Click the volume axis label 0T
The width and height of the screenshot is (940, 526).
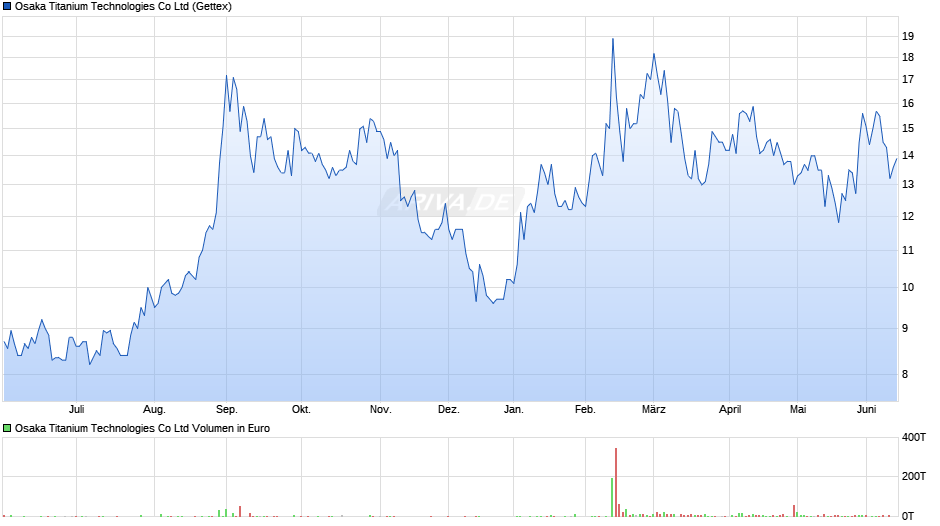tap(908, 516)
